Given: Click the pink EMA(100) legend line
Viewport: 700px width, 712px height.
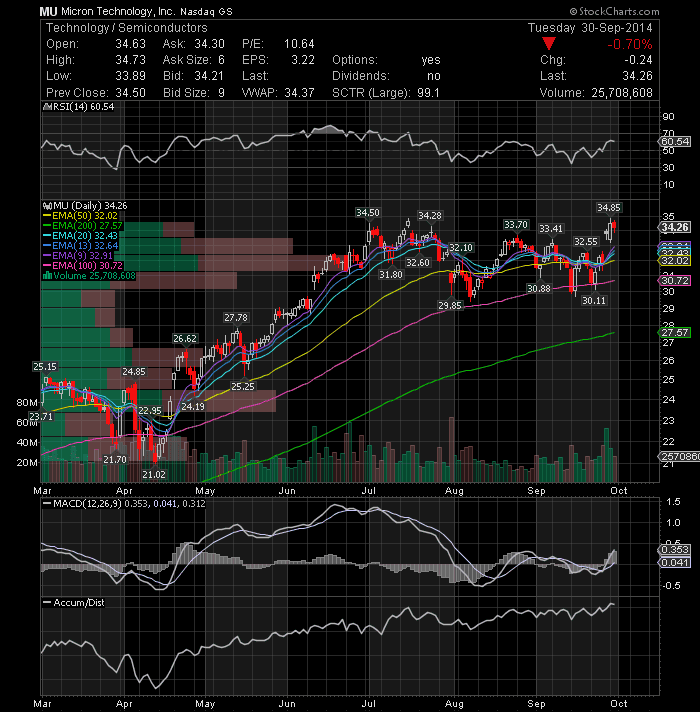Looking at the screenshot, I should pyautogui.click(x=47, y=266).
